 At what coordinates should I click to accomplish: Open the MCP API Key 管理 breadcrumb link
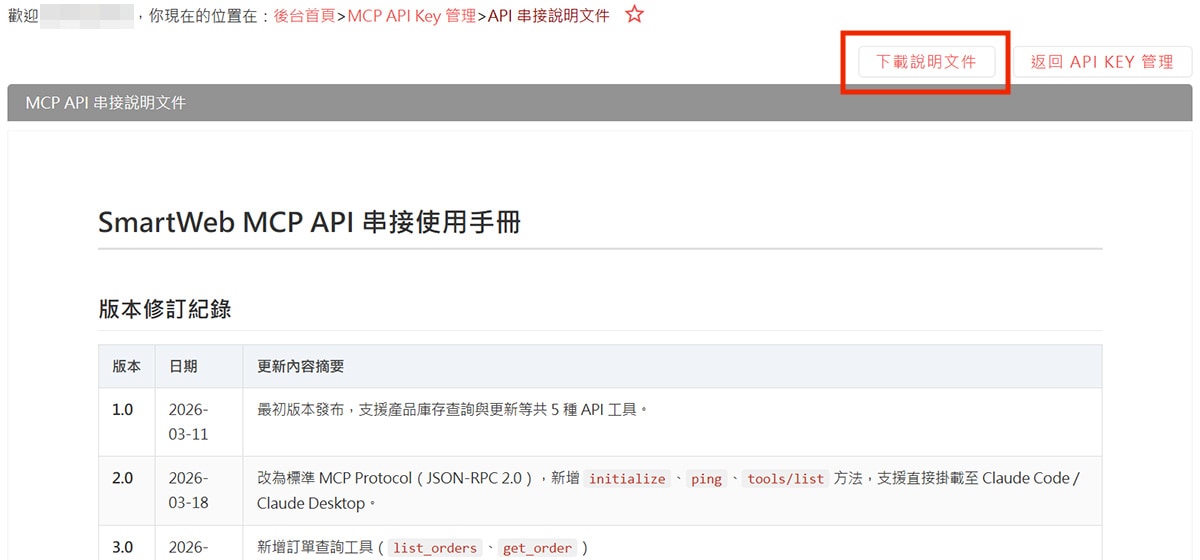tap(411, 17)
